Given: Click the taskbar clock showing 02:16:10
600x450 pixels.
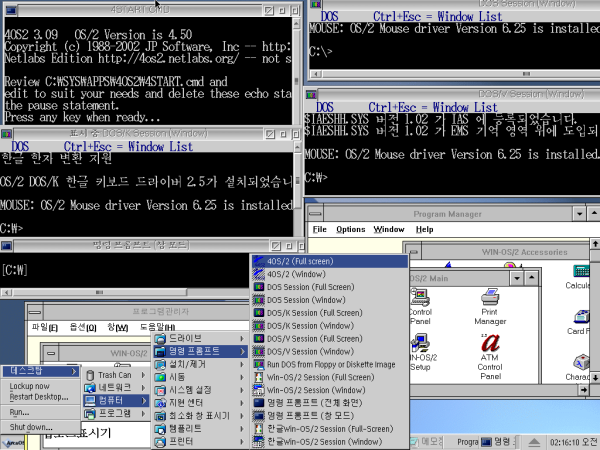Looking at the screenshot, I should click(555, 441).
